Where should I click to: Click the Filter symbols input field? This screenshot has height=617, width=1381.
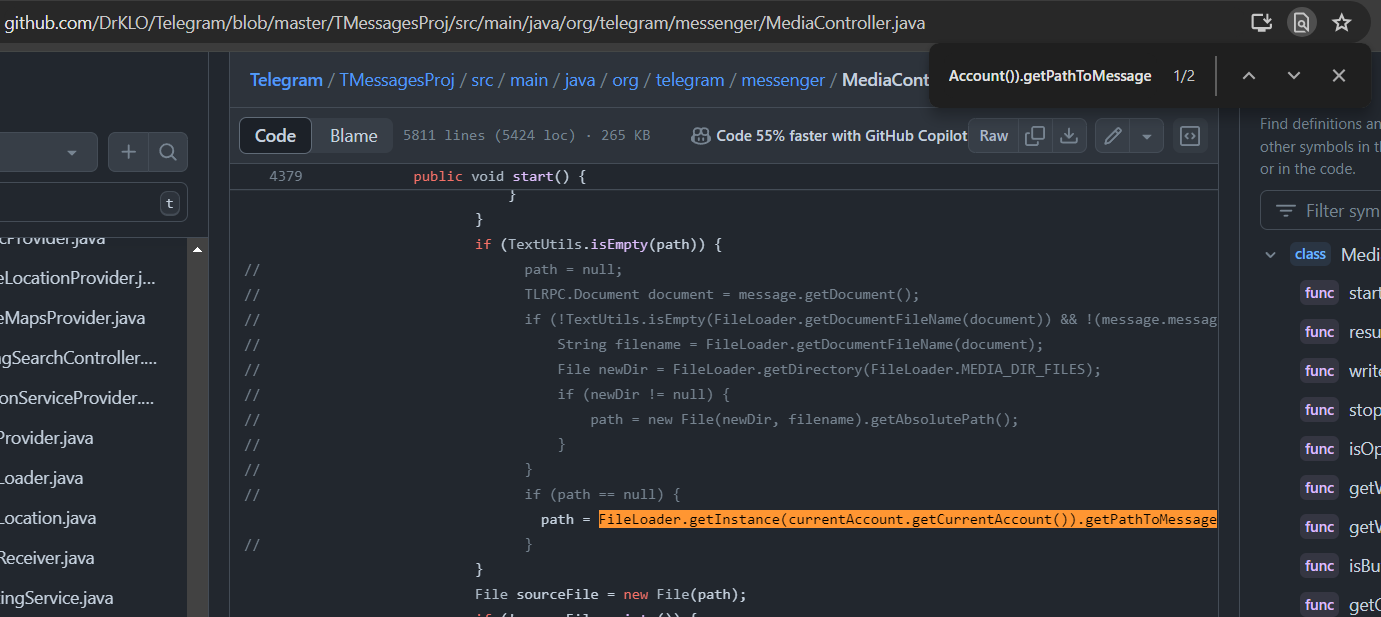[1321, 211]
